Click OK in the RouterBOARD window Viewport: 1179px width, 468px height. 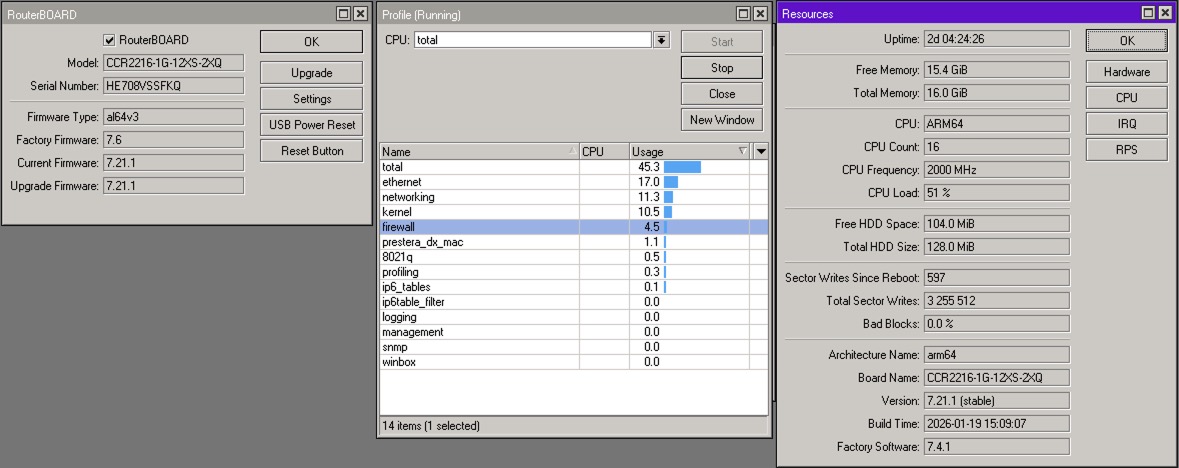tap(311, 42)
